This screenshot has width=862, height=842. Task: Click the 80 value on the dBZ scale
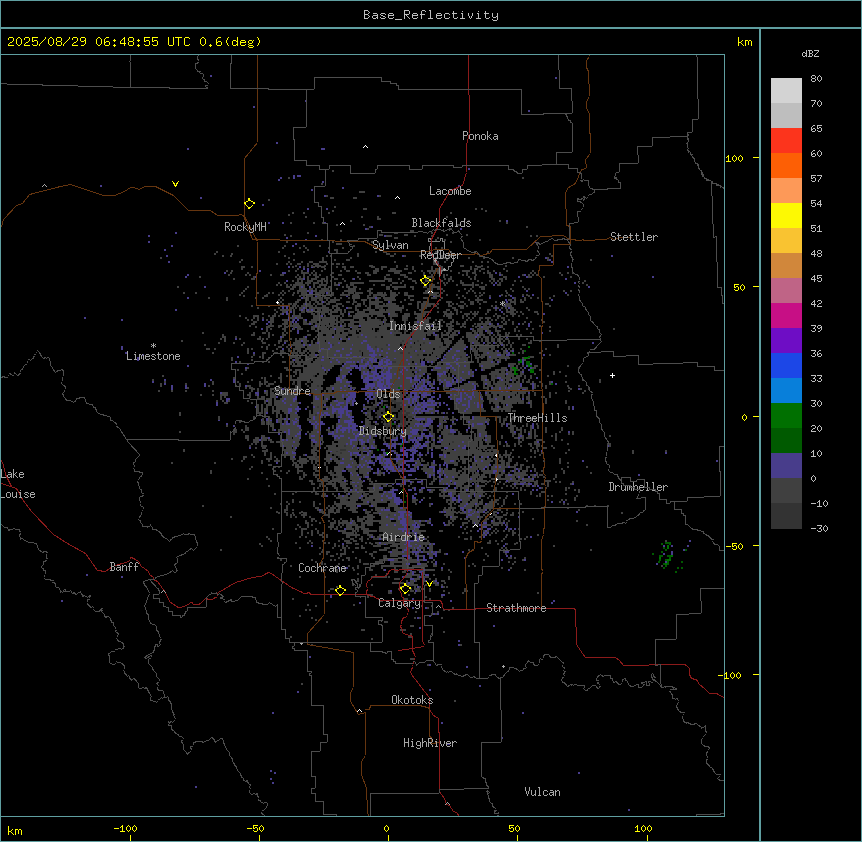point(816,79)
